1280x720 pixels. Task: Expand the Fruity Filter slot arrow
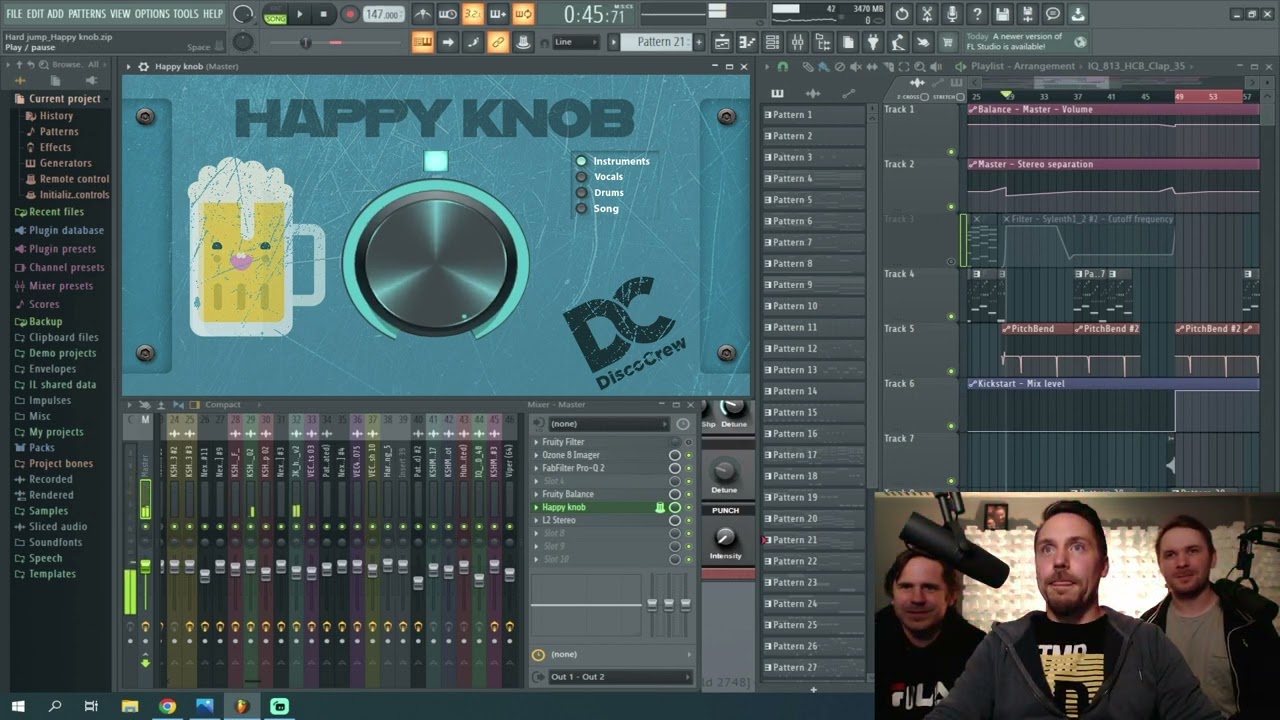pyautogui.click(x=536, y=442)
